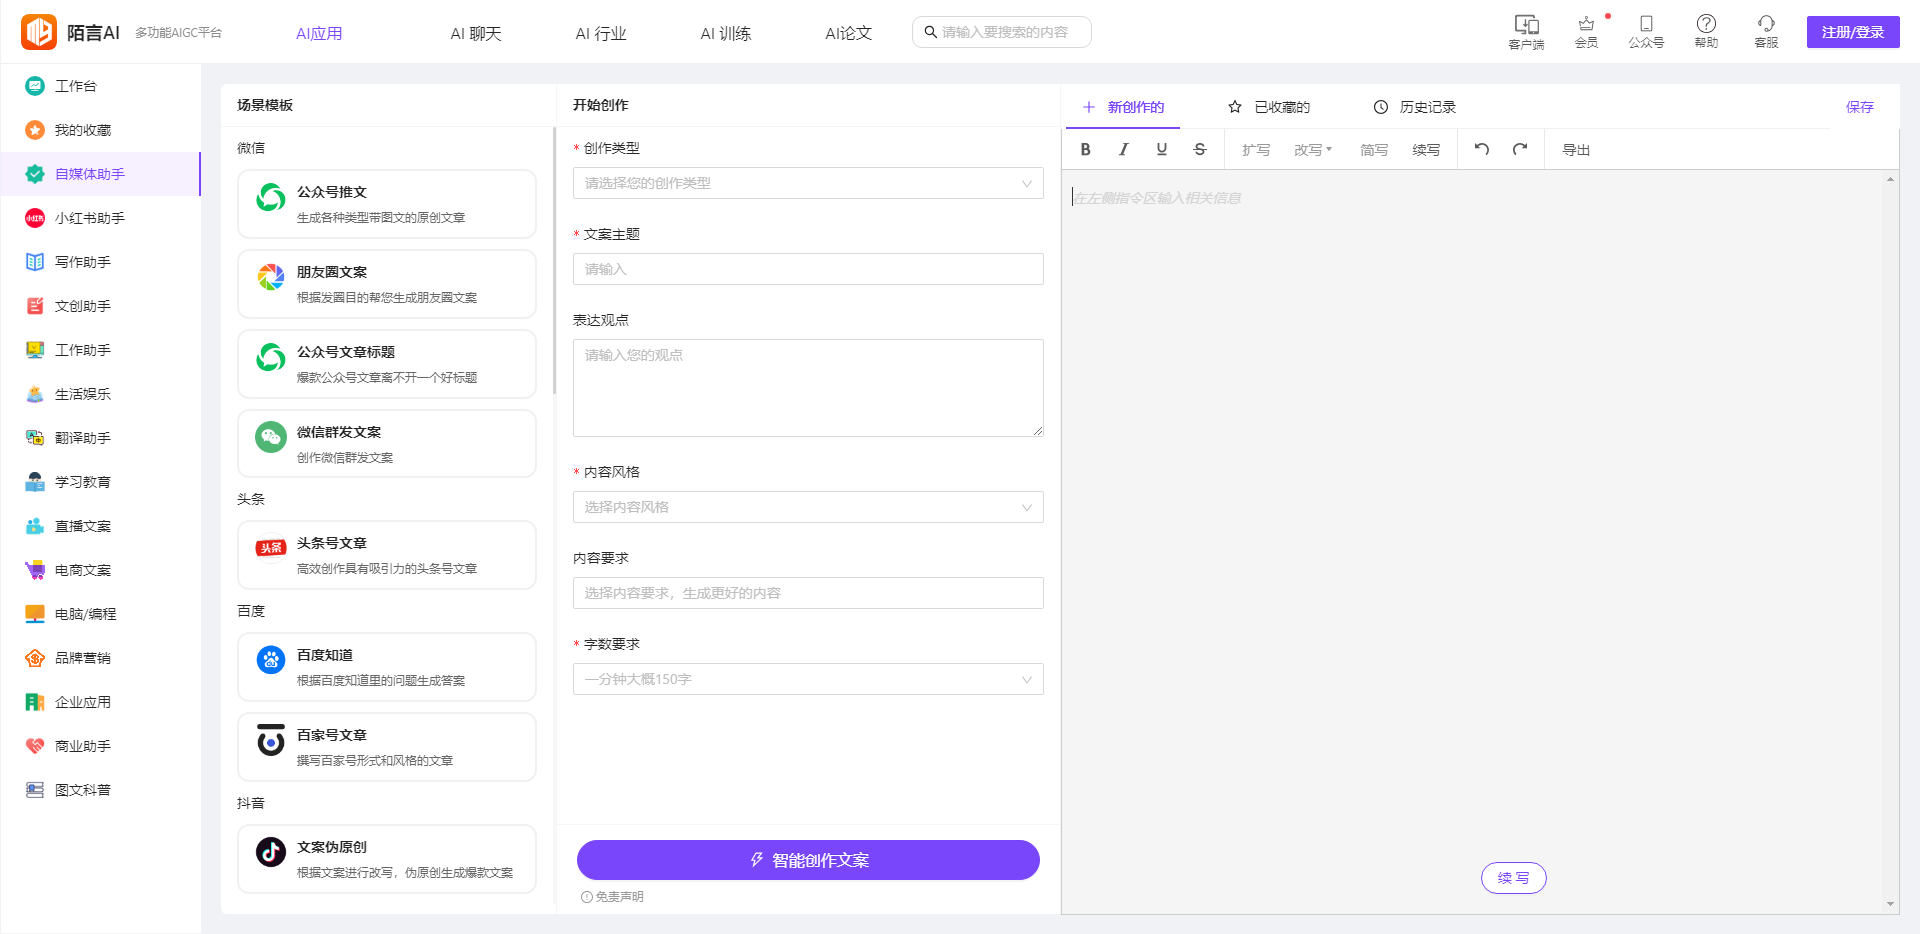Screen dimensions: 1920x934
Task: Click 简写 in editor toolbar
Action: click(1374, 150)
